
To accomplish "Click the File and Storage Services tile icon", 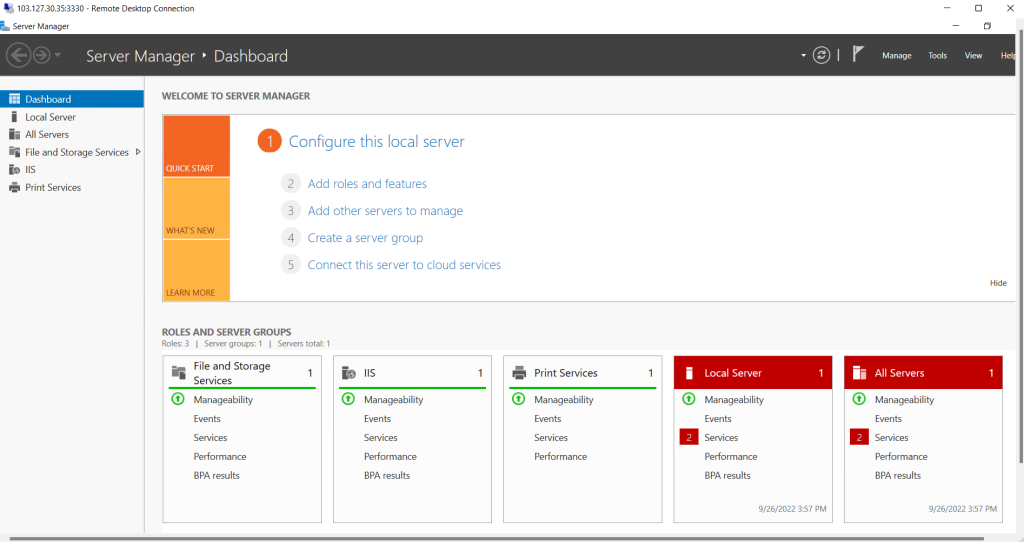I will (x=179, y=373).
